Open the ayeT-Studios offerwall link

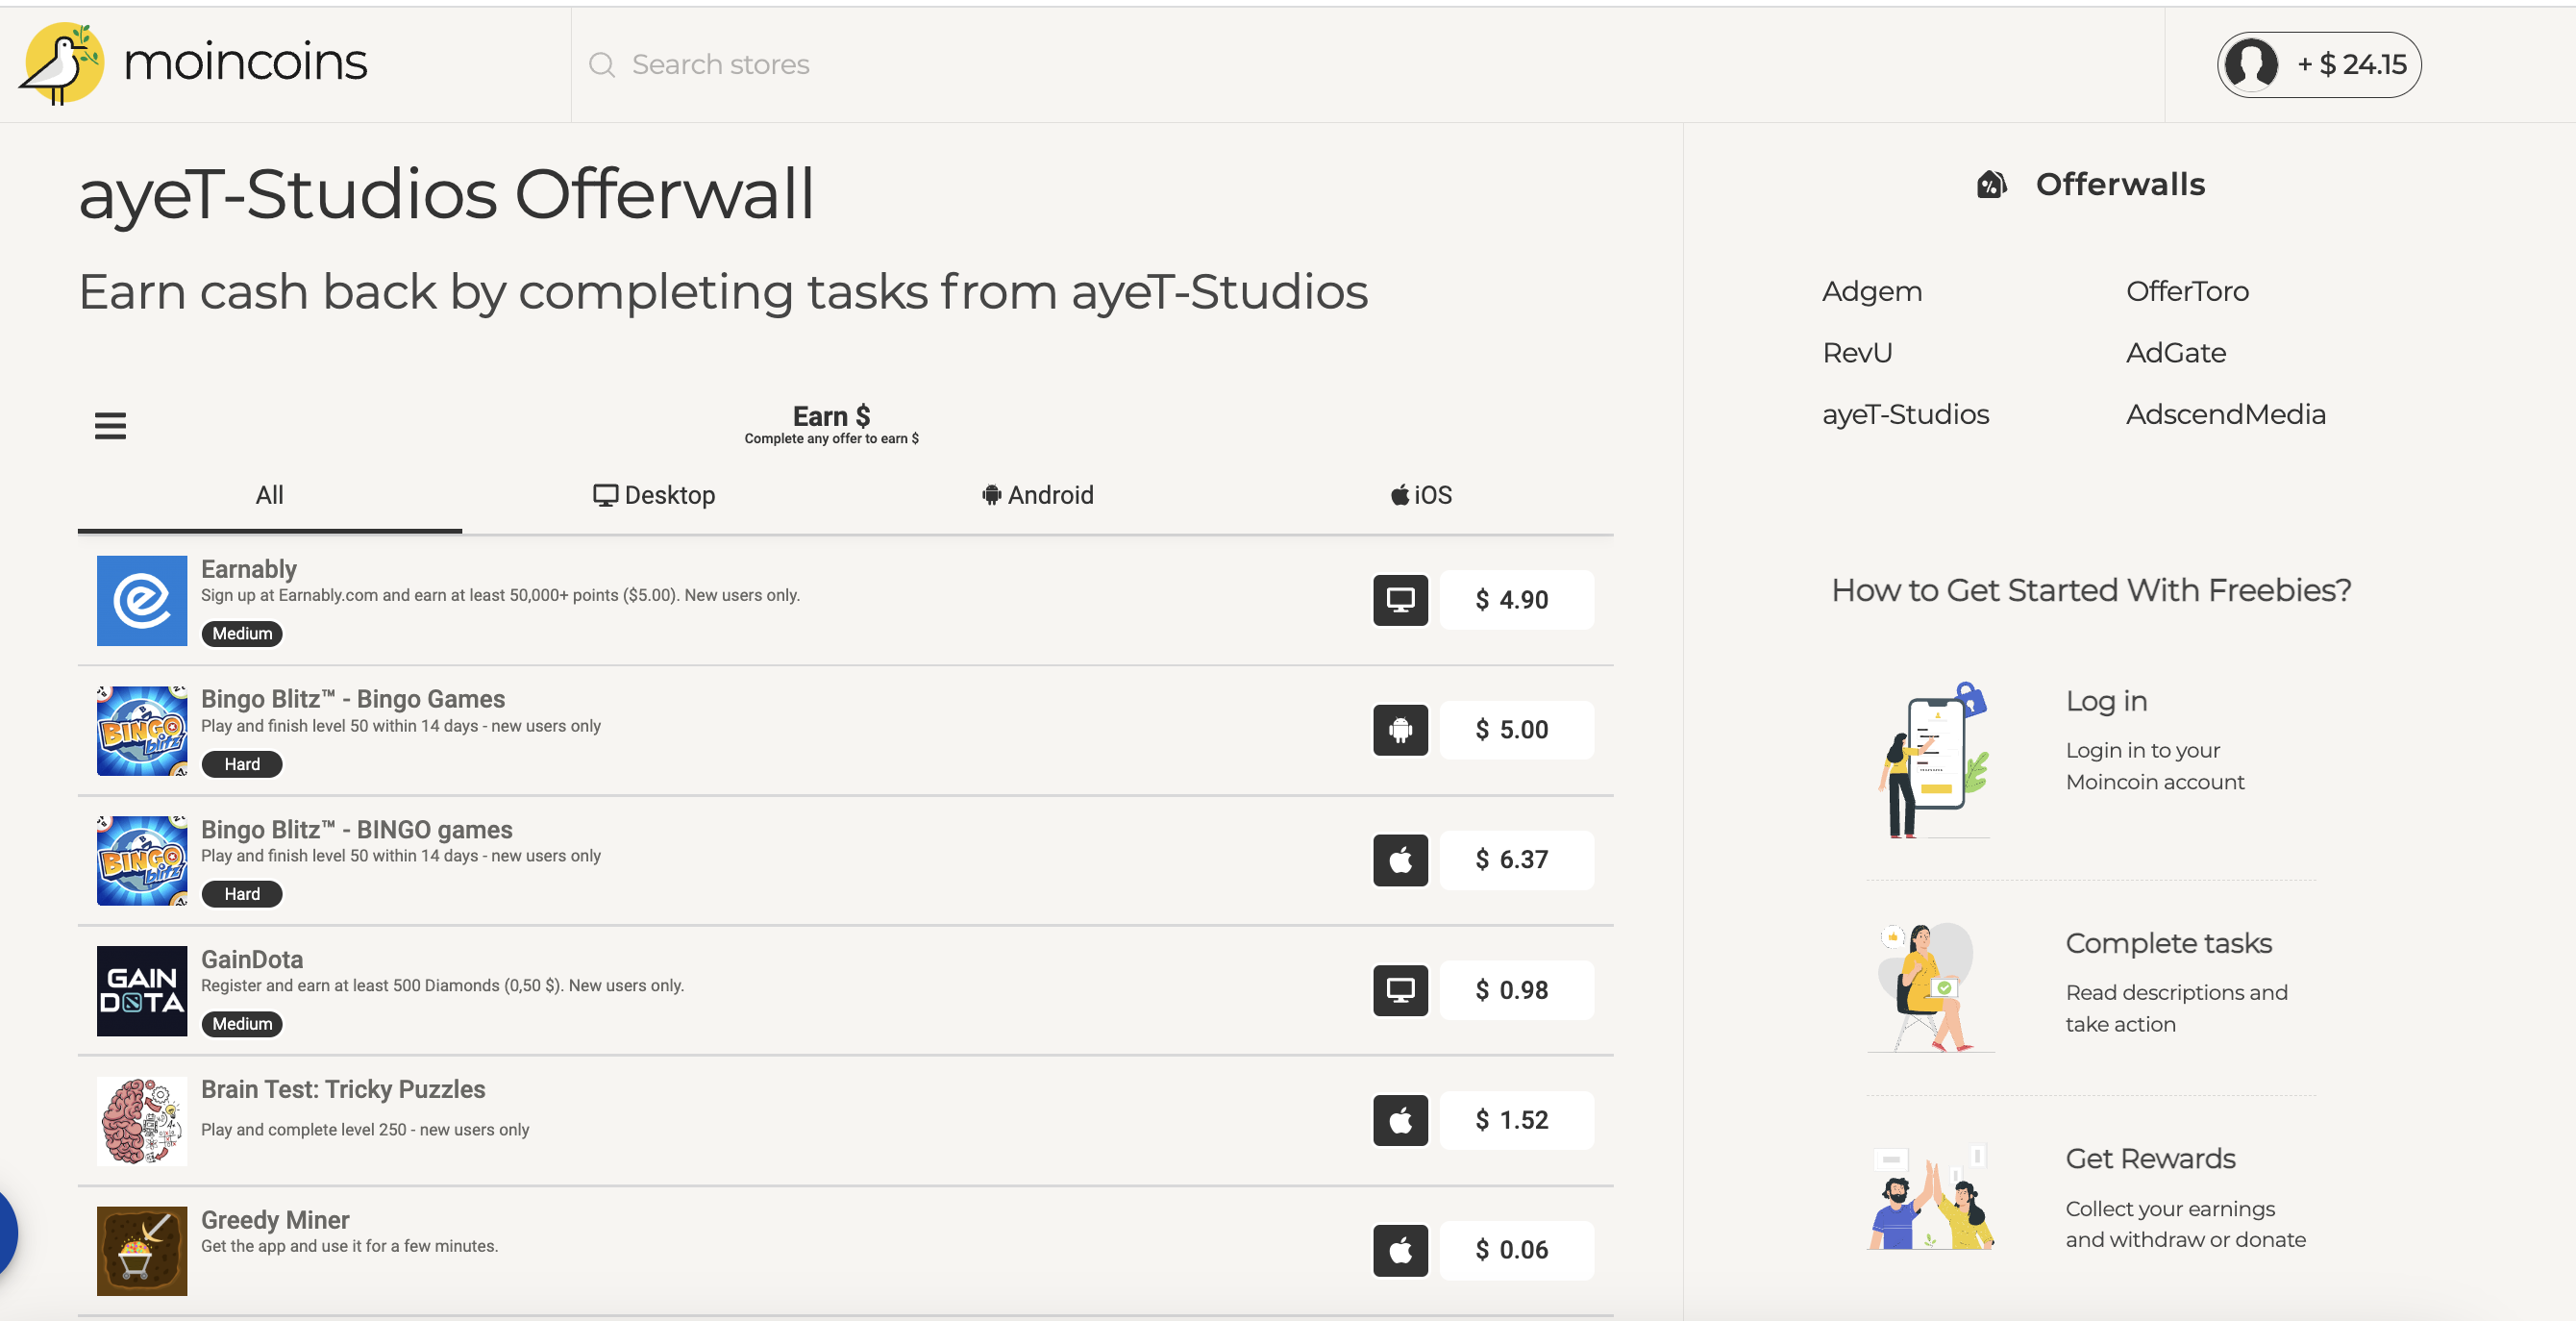click(1905, 415)
